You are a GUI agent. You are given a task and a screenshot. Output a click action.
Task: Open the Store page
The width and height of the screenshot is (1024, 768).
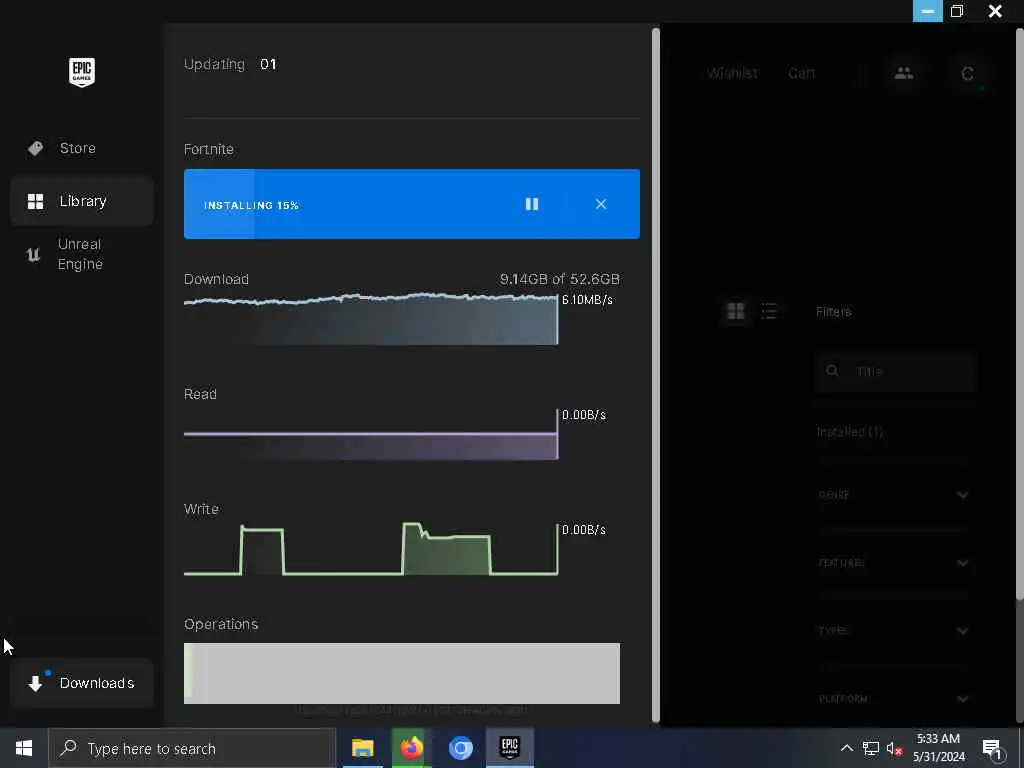[x=82, y=148]
